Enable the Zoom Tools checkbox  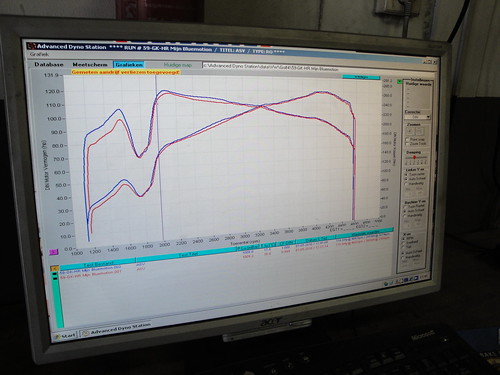[x=407, y=143]
